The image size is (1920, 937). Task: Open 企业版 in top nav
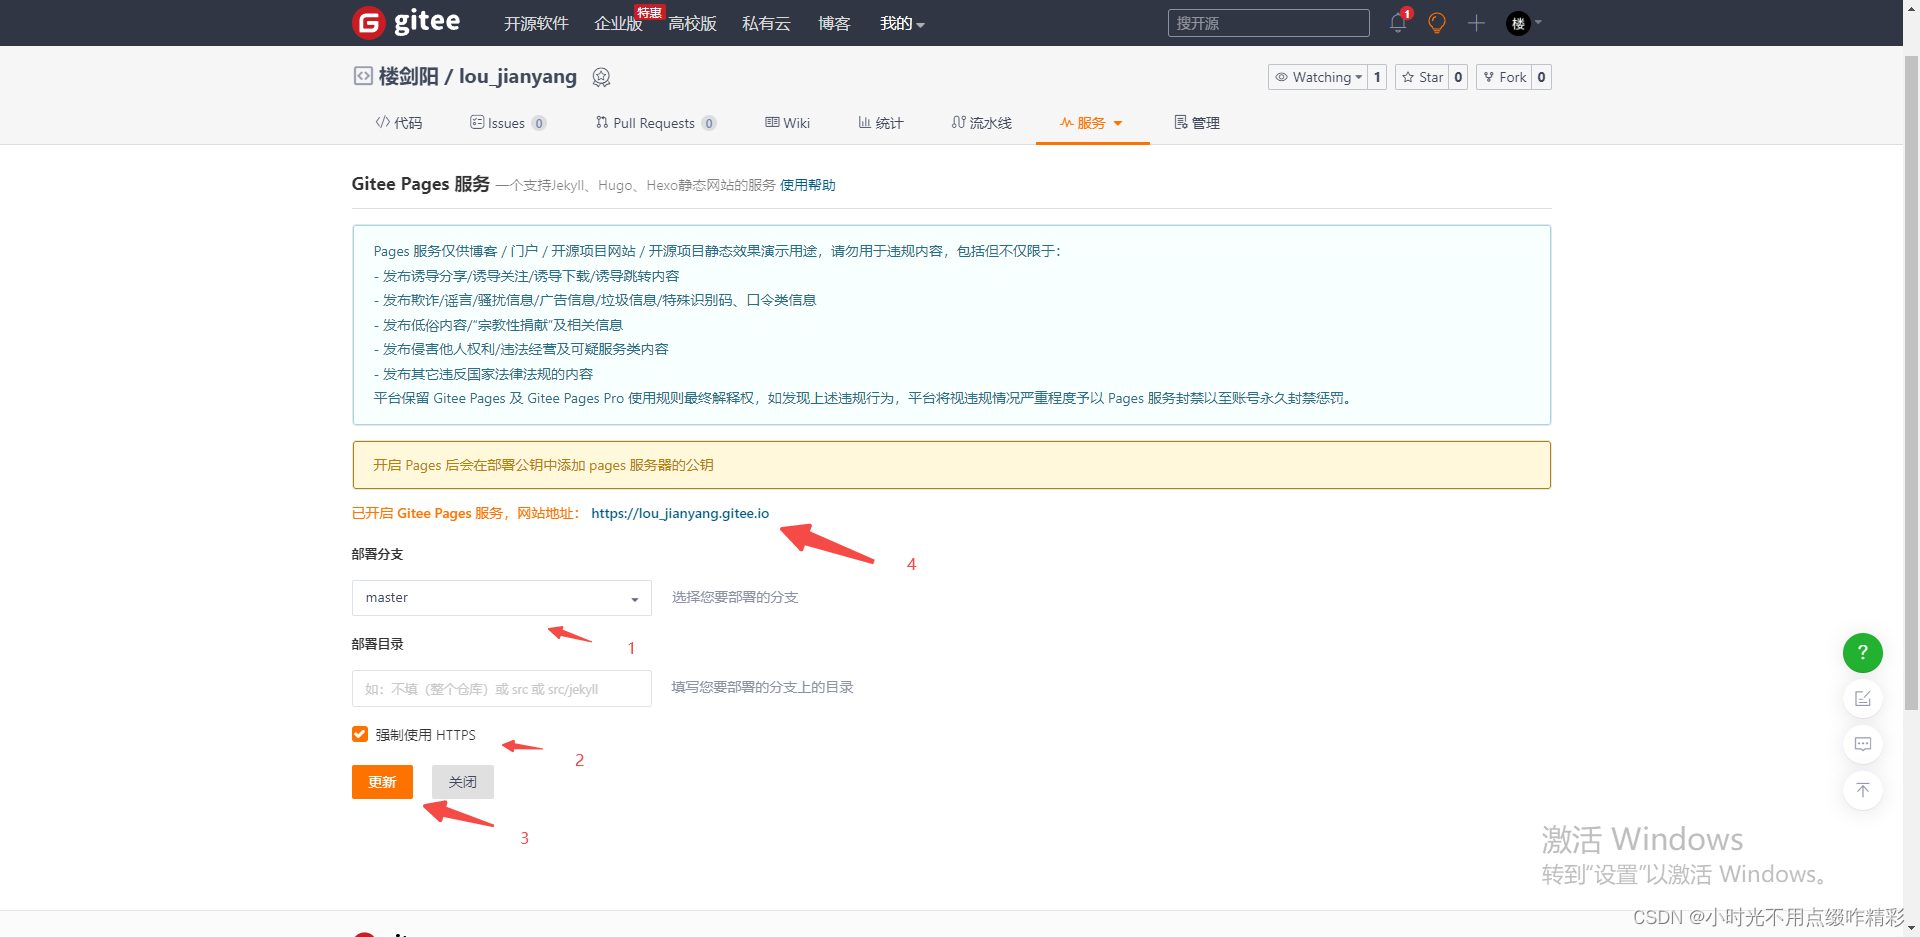pyautogui.click(x=619, y=23)
